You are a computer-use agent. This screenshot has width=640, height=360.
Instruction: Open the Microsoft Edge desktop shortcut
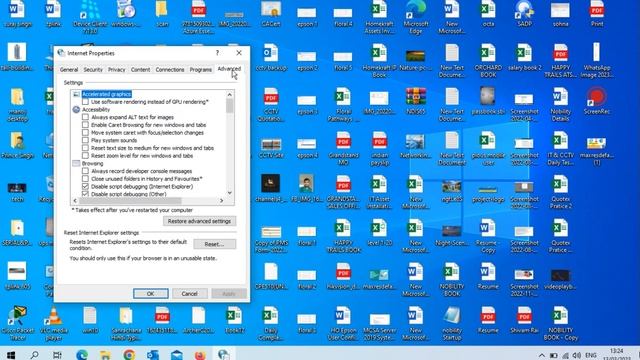point(416,16)
